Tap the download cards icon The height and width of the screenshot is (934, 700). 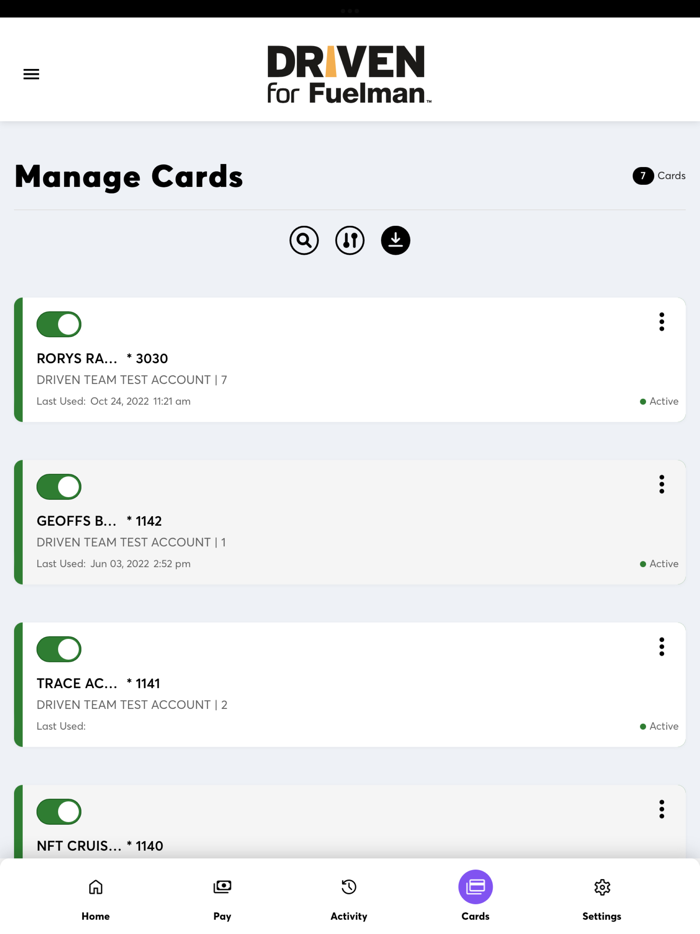(x=396, y=240)
